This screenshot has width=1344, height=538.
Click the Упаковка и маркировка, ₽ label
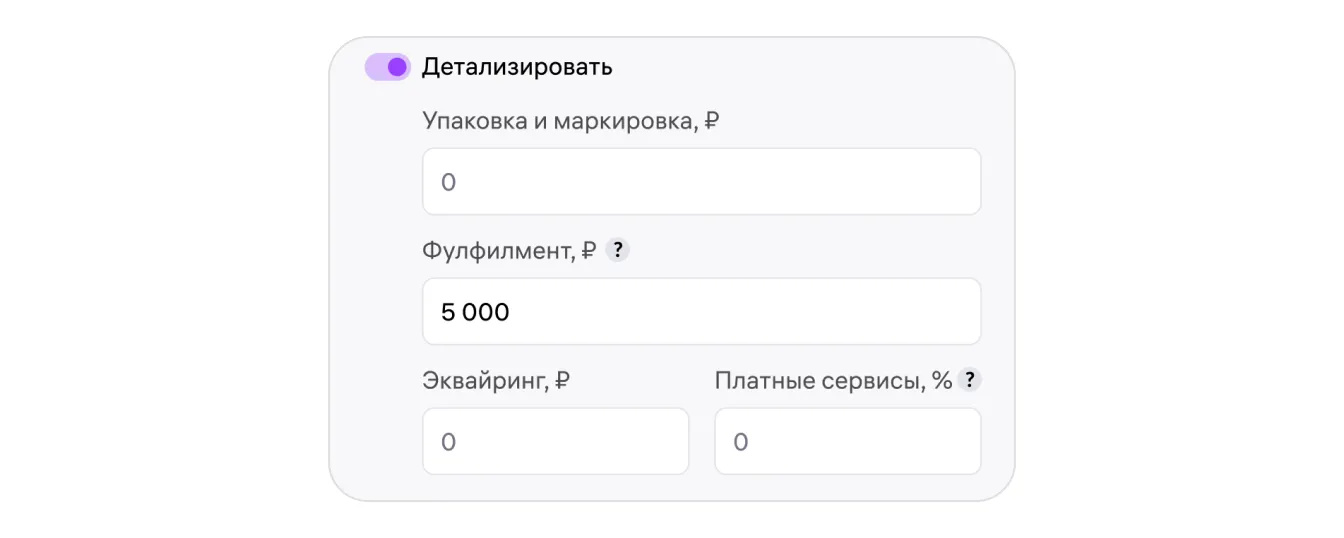point(570,122)
